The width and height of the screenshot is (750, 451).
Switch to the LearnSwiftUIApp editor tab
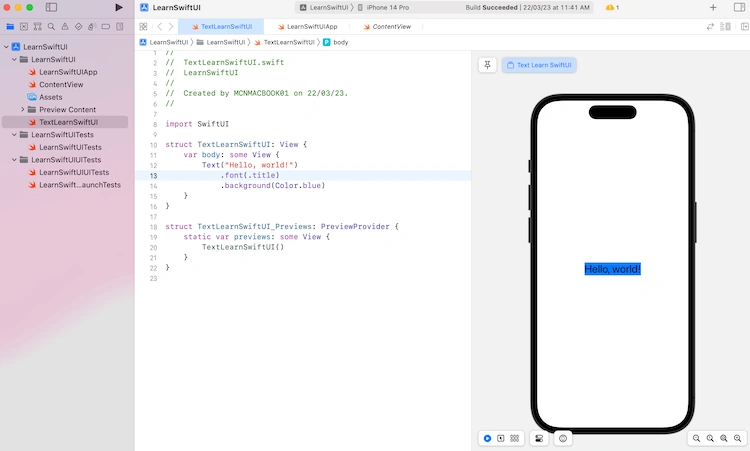[308, 27]
